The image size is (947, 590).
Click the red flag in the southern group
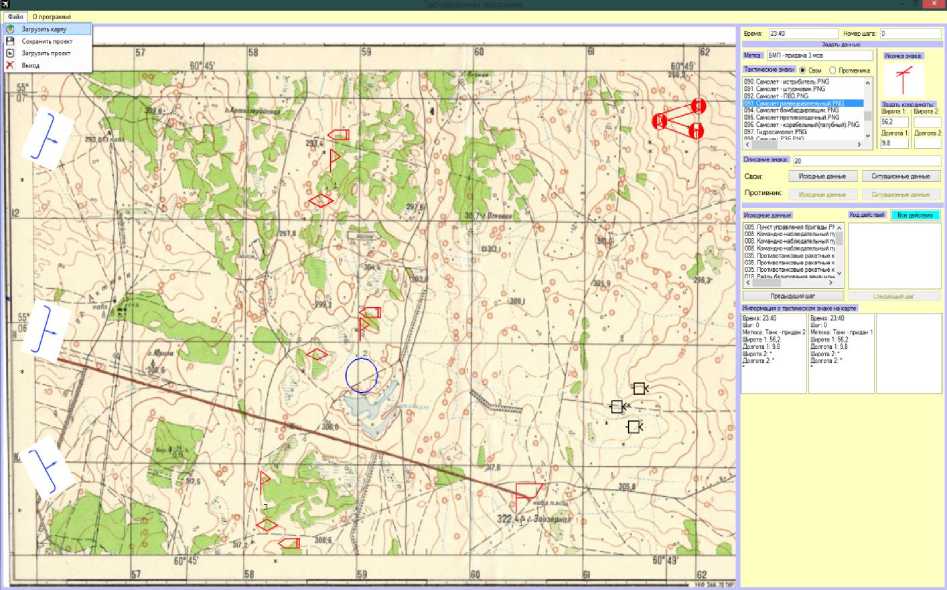pos(265,482)
